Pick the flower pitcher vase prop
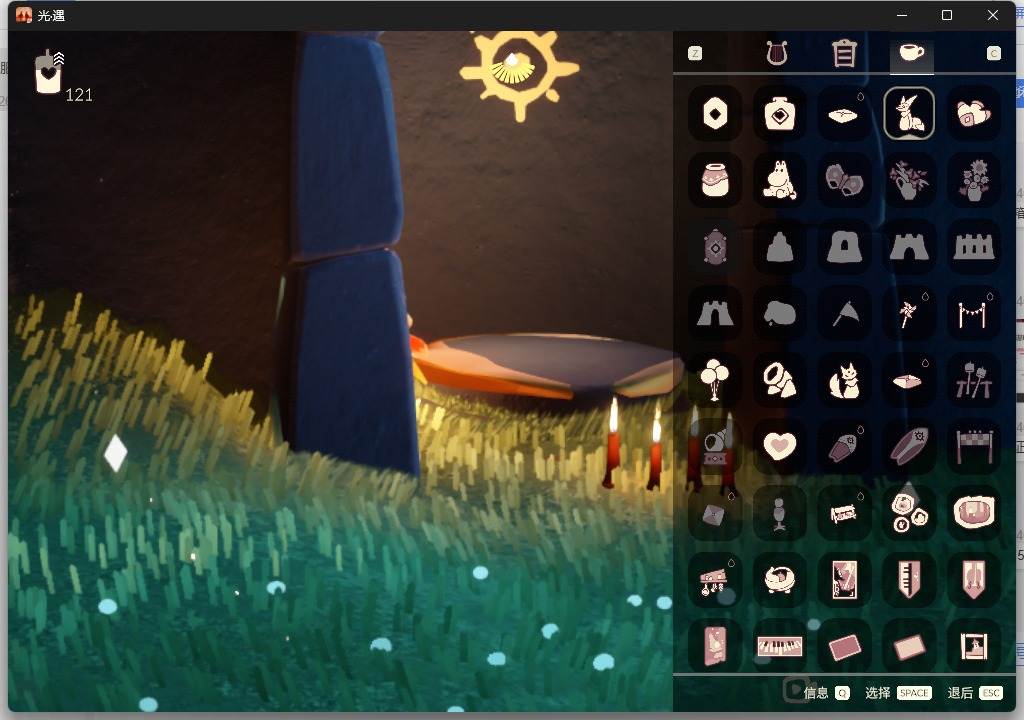This screenshot has width=1024, height=720. (909, 180)
